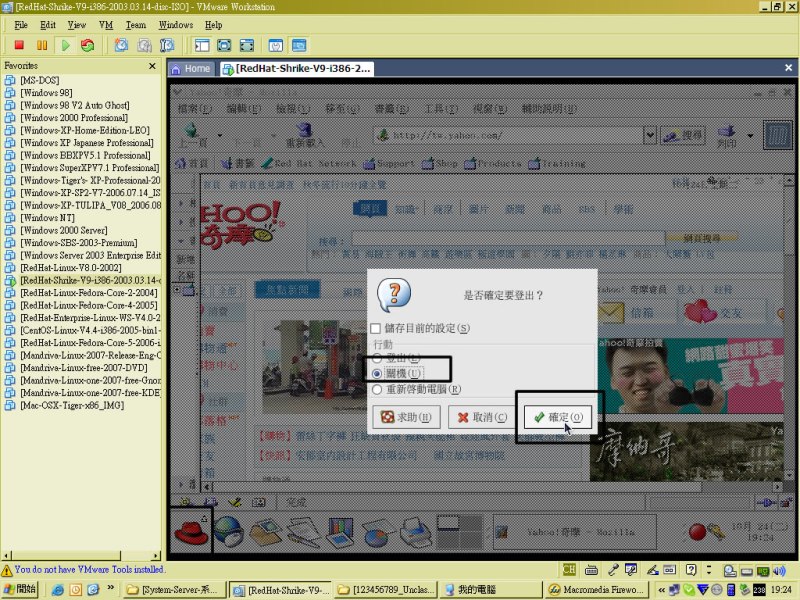Click the 求助 Help button in dialog
This screenshot has width=800, height=600.
[406, 417]
